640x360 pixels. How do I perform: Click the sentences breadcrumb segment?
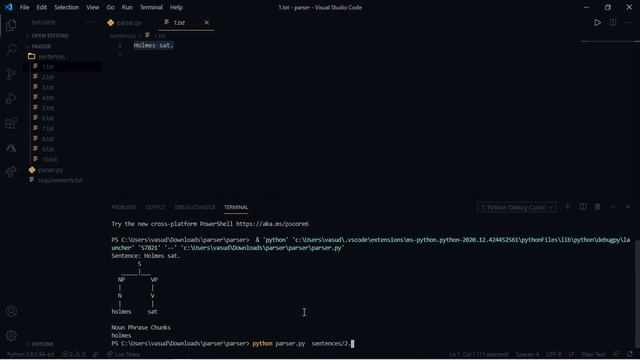122,36
